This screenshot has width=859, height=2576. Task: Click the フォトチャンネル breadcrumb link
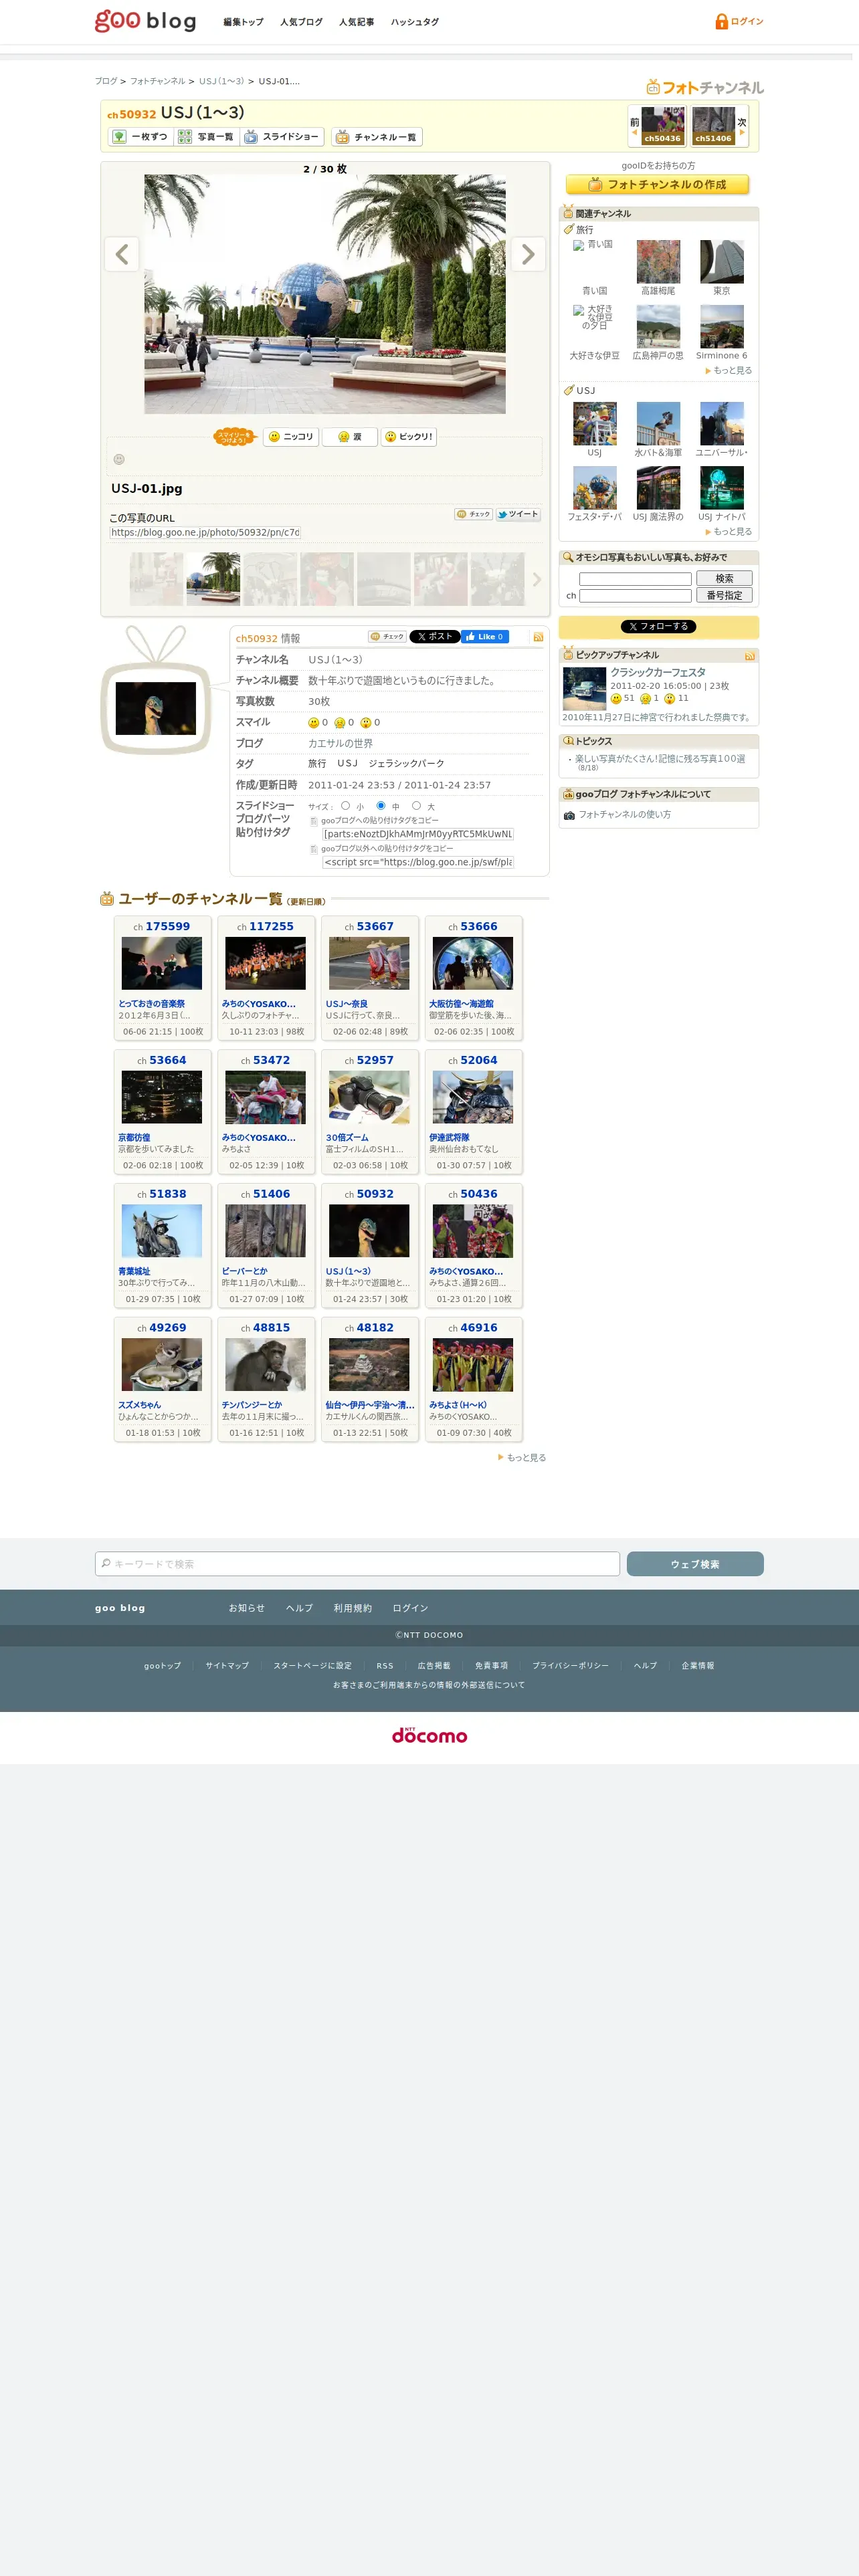tap(158, 81)
